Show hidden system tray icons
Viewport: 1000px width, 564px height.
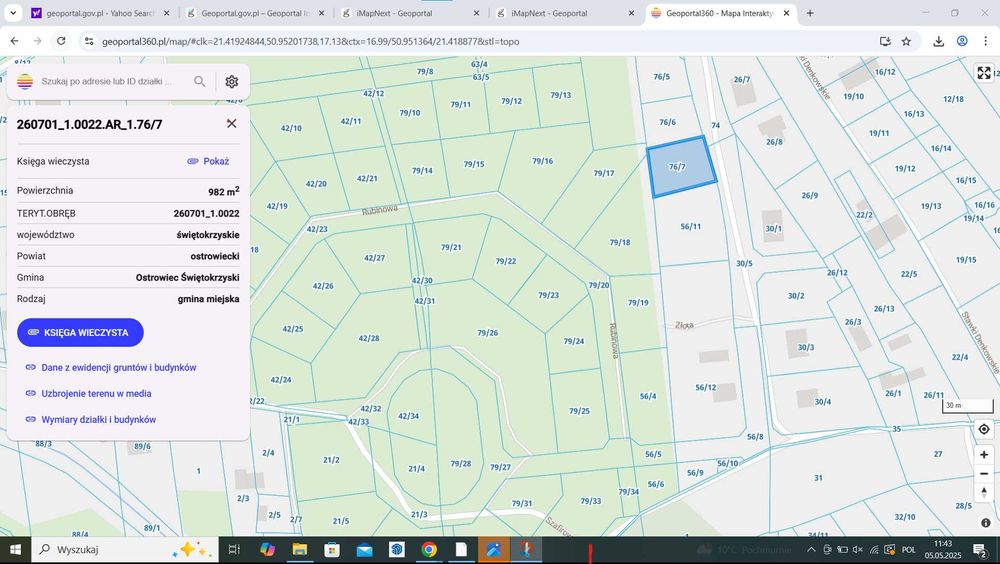pos(811,549)
